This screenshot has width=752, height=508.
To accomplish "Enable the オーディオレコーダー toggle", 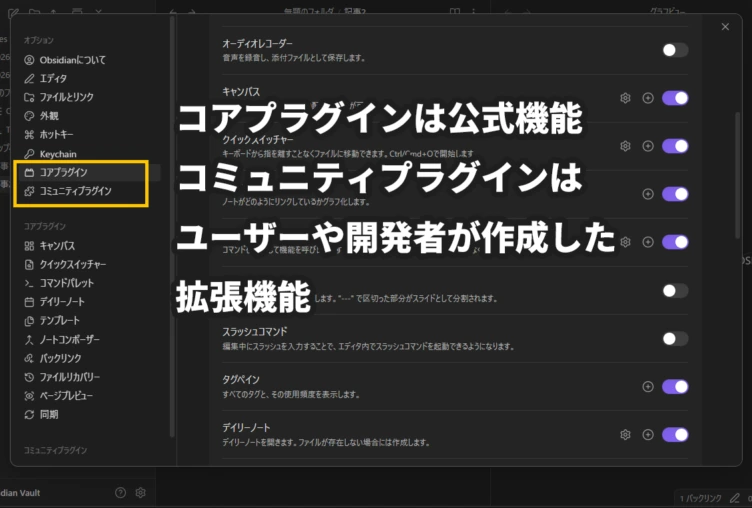I will pos(675,50).
